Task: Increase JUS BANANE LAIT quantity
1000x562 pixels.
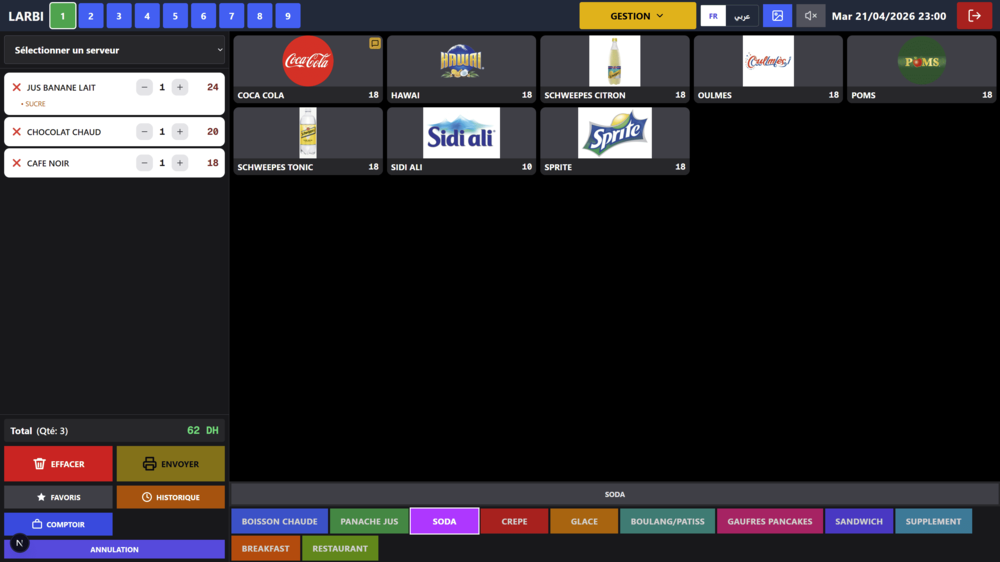Action: pyautogui.click(x=180, y=87)
